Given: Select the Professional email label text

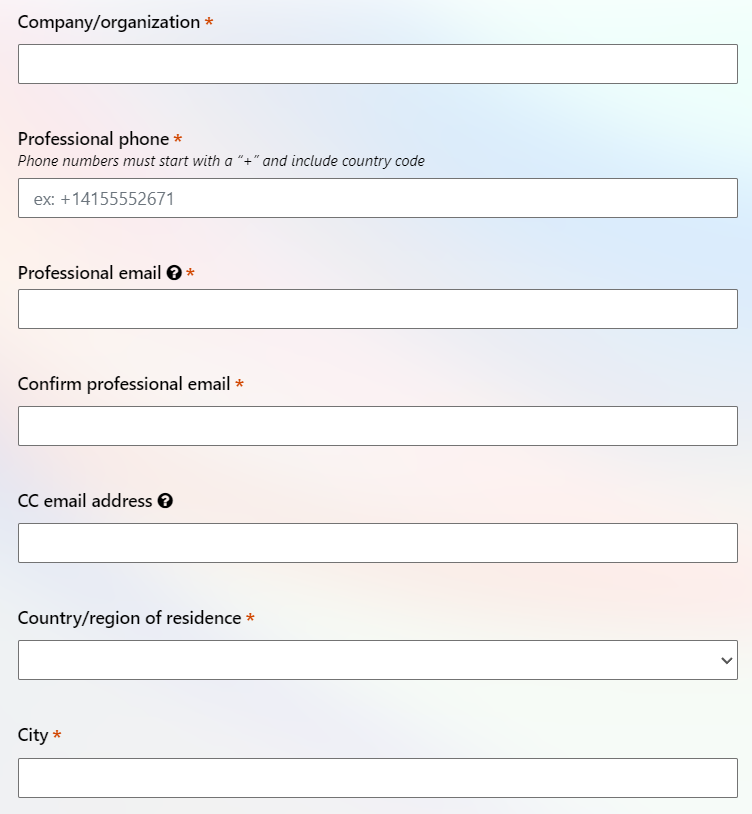Looking at the screenshot, I should pyautogui.click(x=89, y=273).
